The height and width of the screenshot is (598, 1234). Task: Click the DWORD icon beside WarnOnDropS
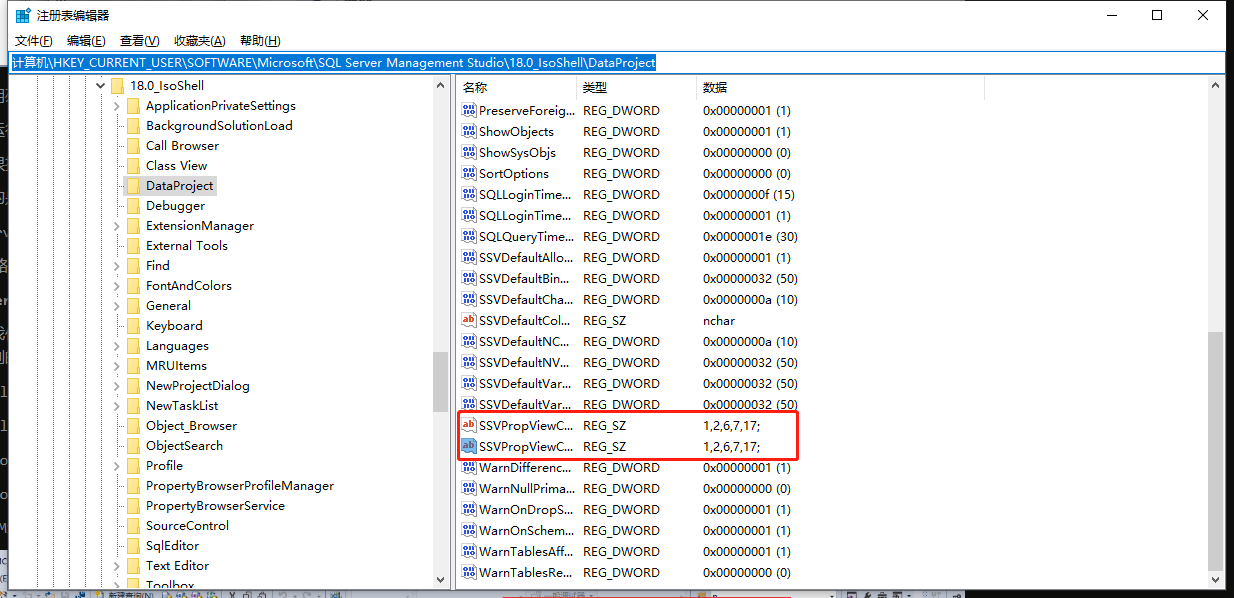[468, 509]
